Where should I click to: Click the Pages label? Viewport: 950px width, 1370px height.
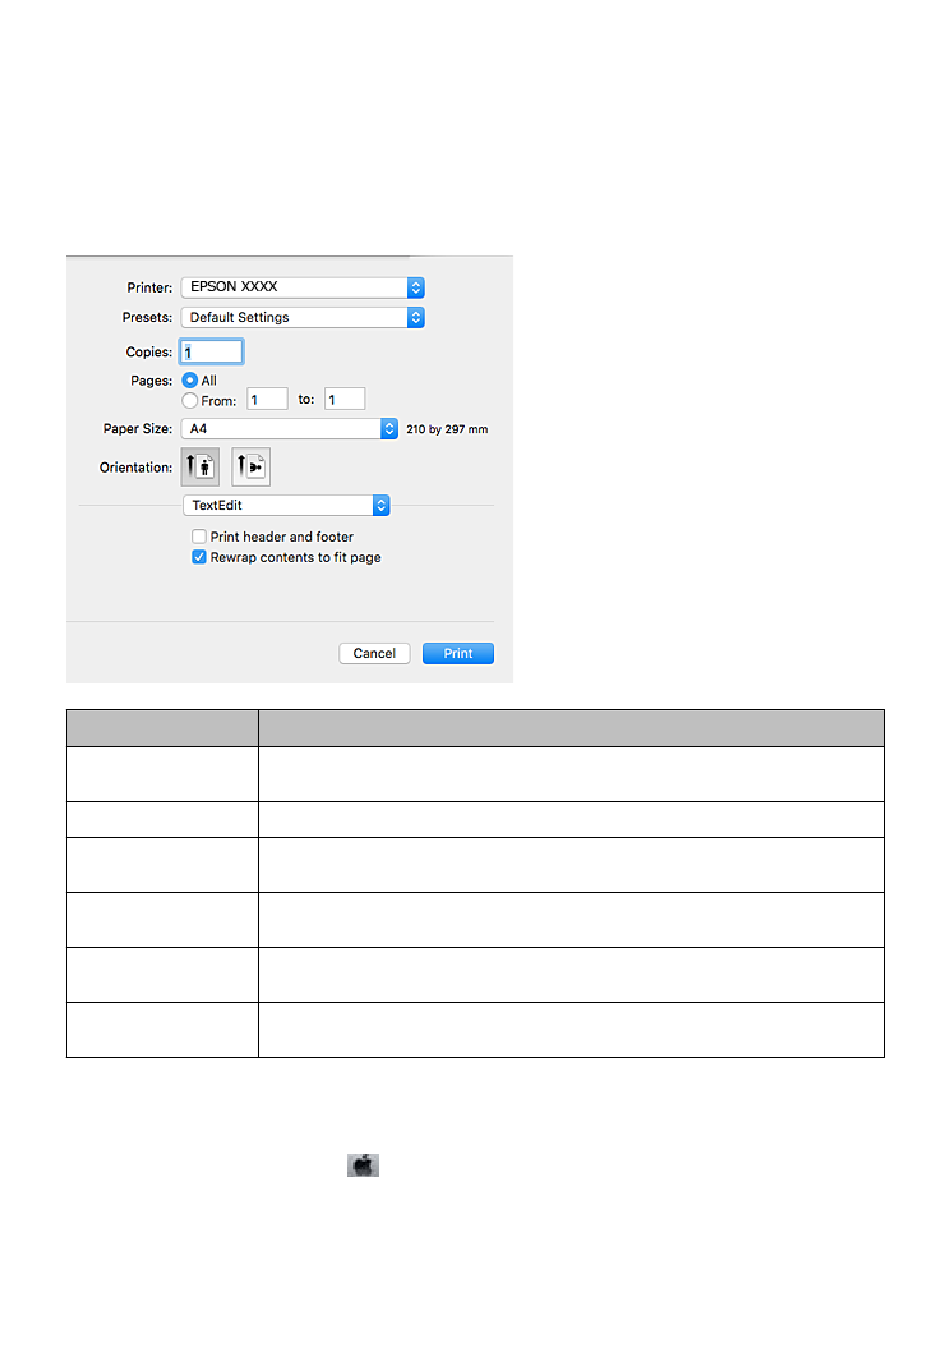(152, 381)
